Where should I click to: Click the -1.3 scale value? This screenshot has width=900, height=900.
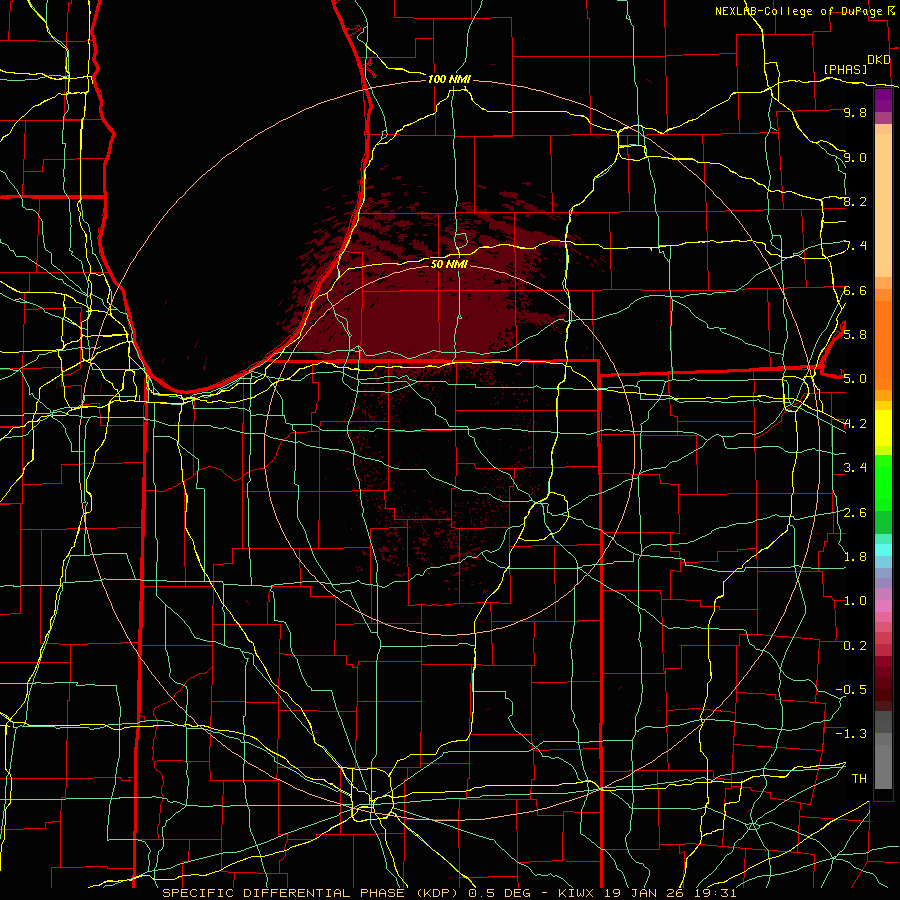coord(851,734)
